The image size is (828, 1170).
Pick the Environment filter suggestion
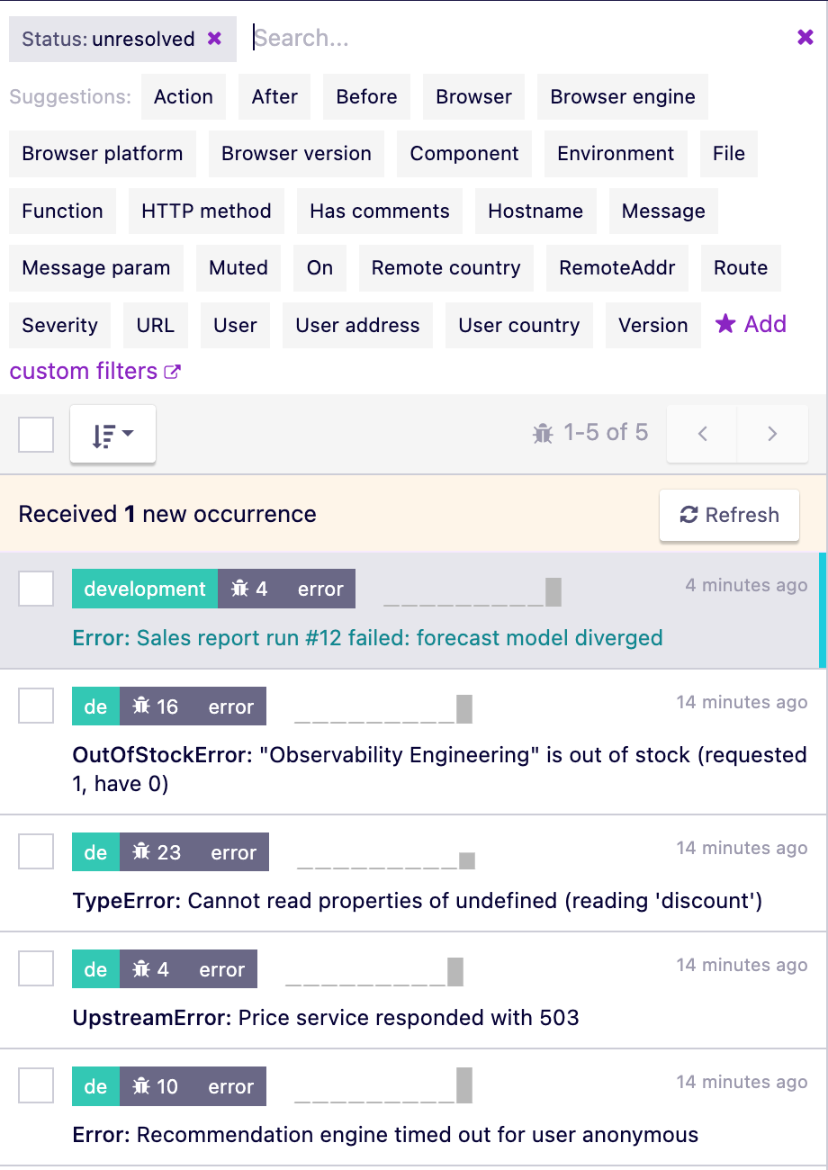tap(615, 154)
